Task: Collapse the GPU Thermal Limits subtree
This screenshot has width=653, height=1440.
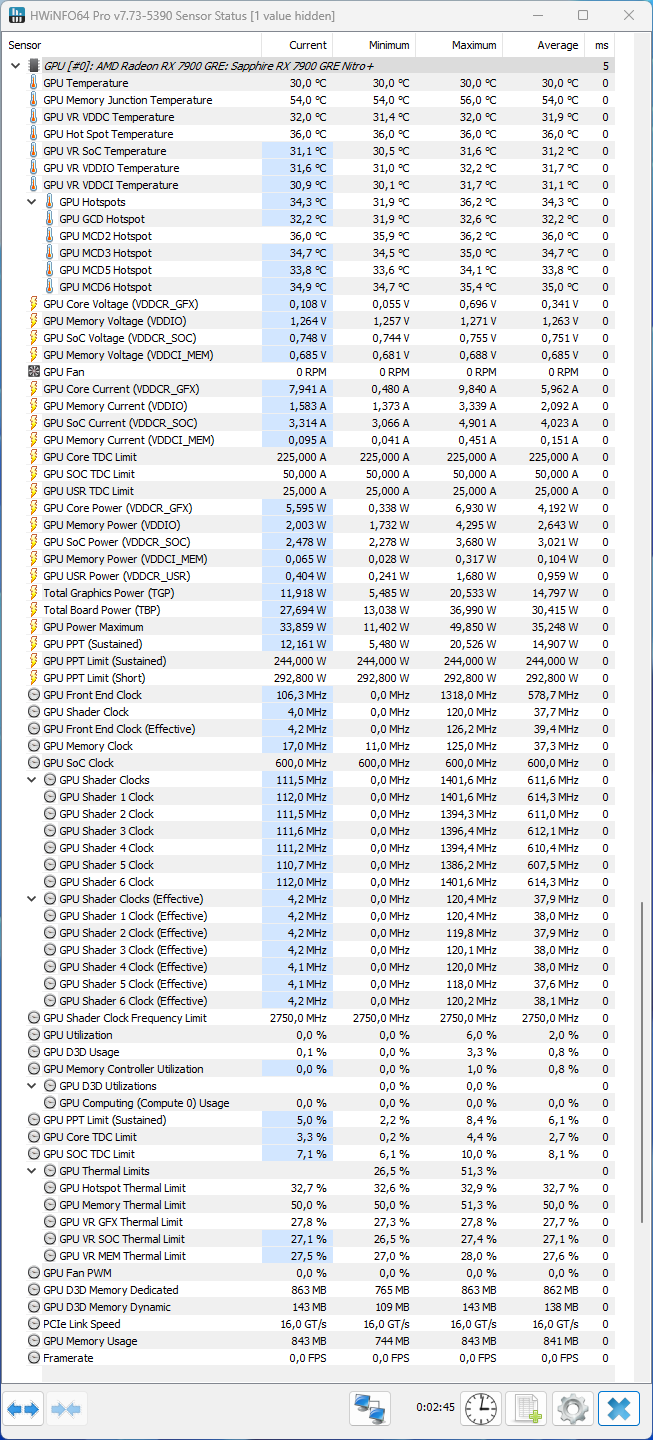Action: coord(32,1171)
